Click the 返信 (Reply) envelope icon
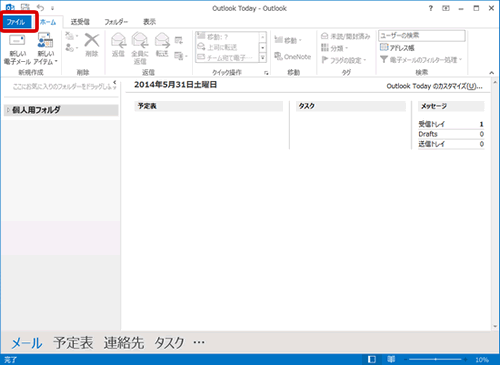Image resolution: width=500 pixels, height=365 pixels. 118,40
